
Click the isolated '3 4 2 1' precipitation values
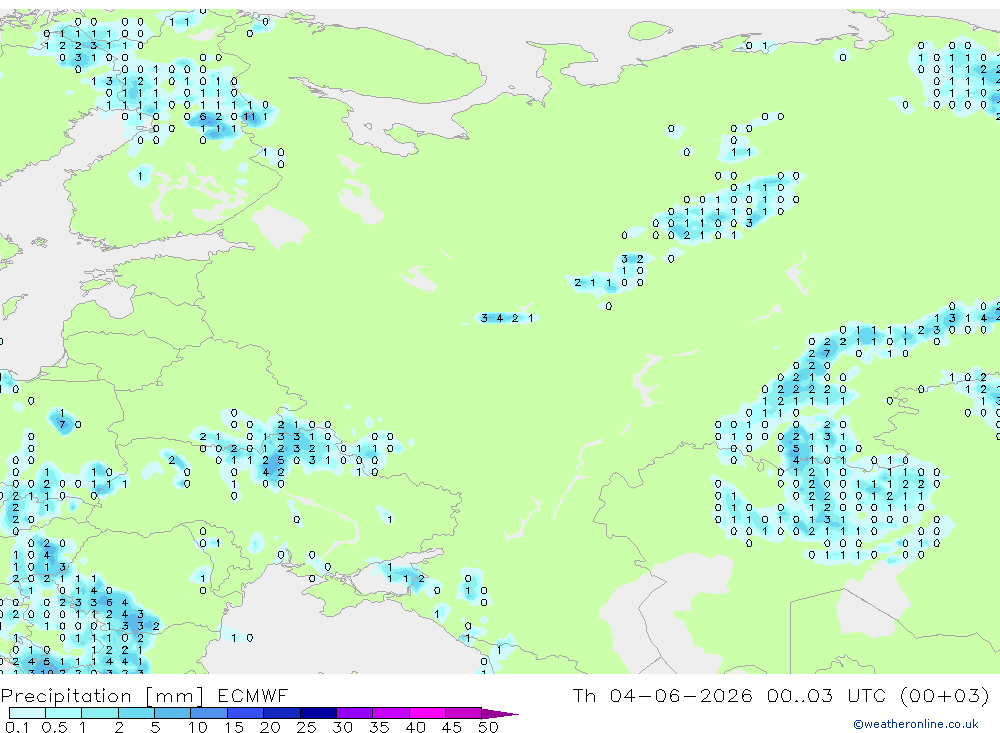click(x=508, y=318)
